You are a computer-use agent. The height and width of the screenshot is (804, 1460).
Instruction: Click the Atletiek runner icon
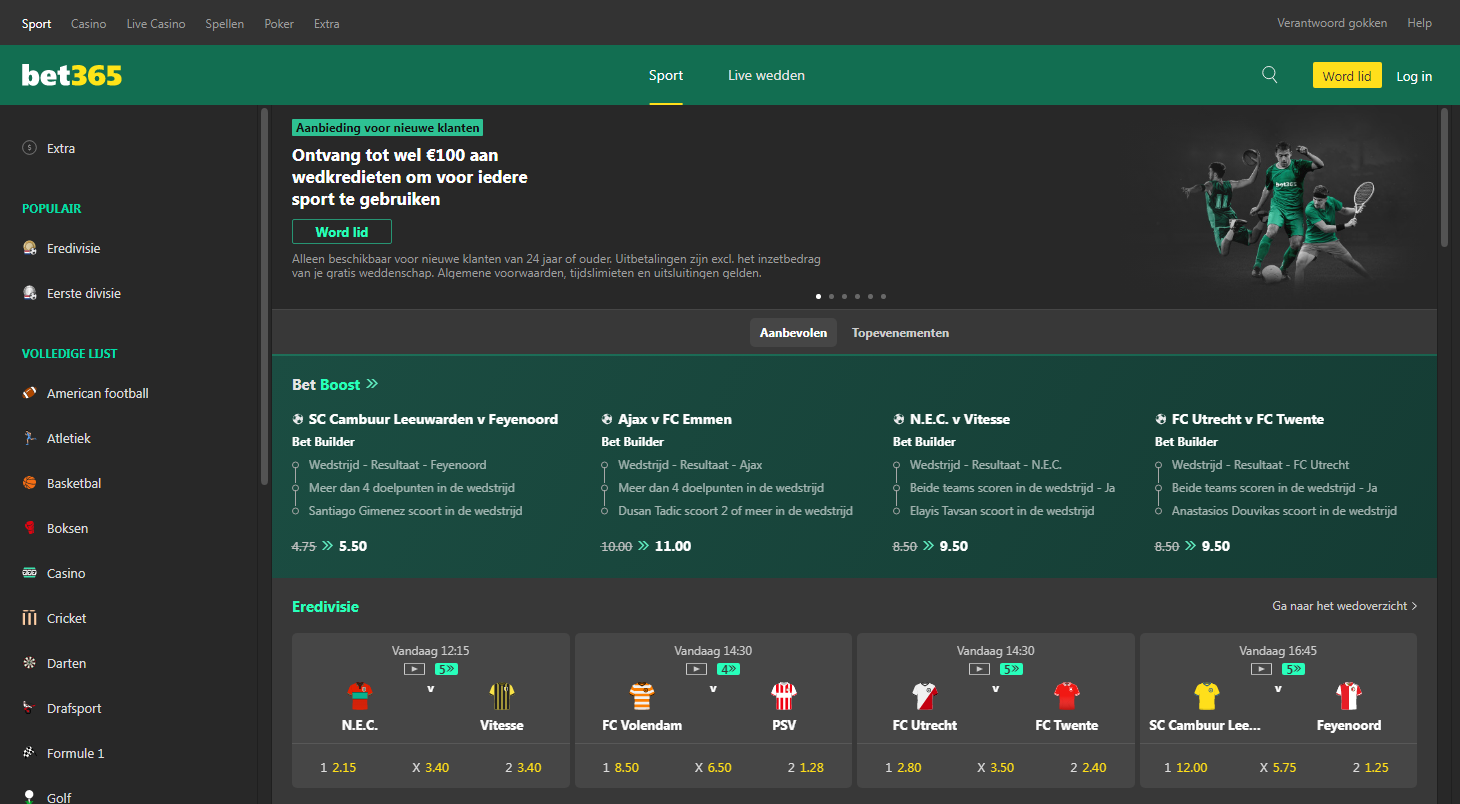[29, 438]
